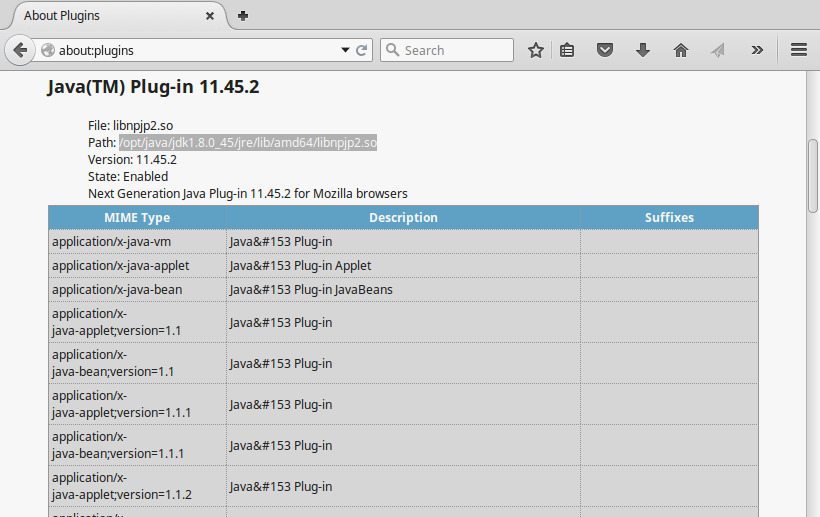The height and width of the screenshot is (517, 820).
Task: Expand more tools chevron overflow
Action: pyautogui.click(x=757, y=50)
